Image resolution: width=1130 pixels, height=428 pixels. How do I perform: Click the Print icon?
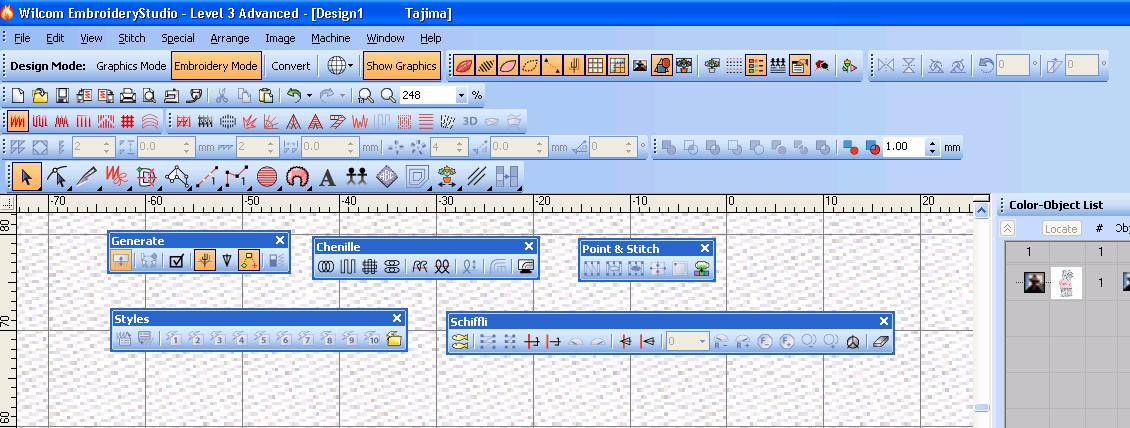[128, 95]
